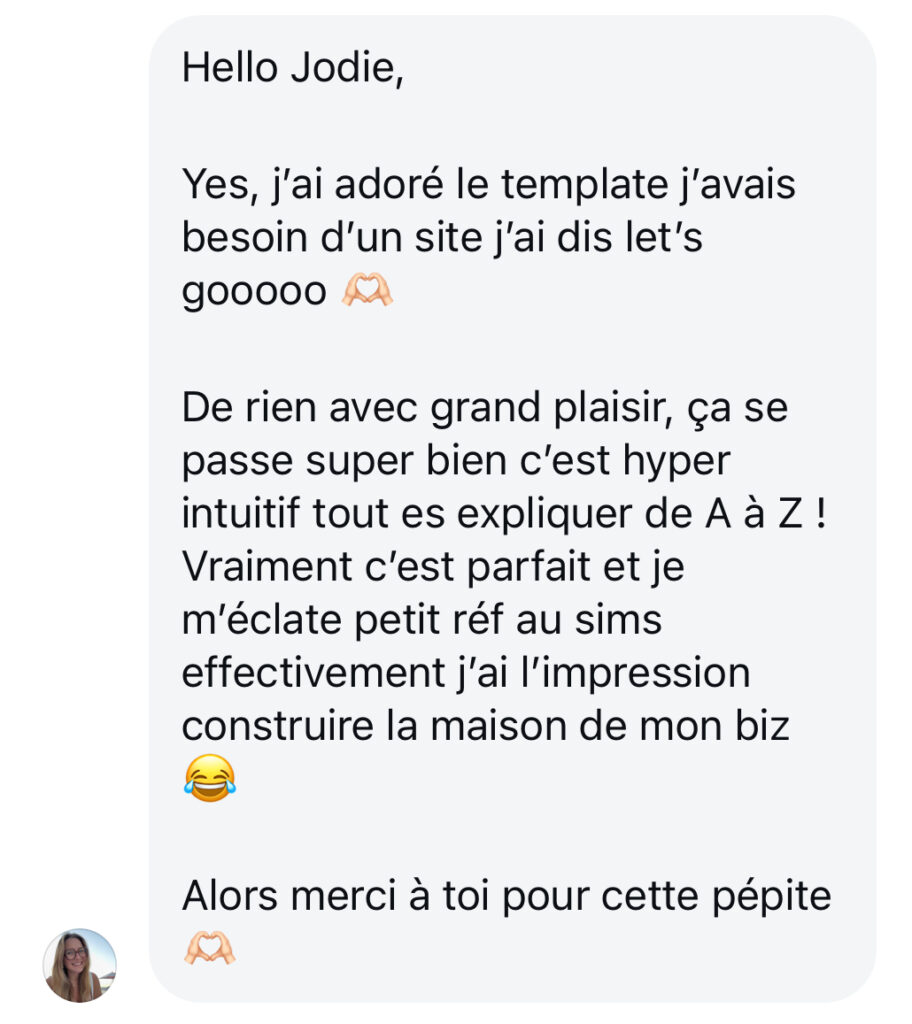Click the laughing tears emoji
The height and width of the screenshot is (1024, 912).
210,777
